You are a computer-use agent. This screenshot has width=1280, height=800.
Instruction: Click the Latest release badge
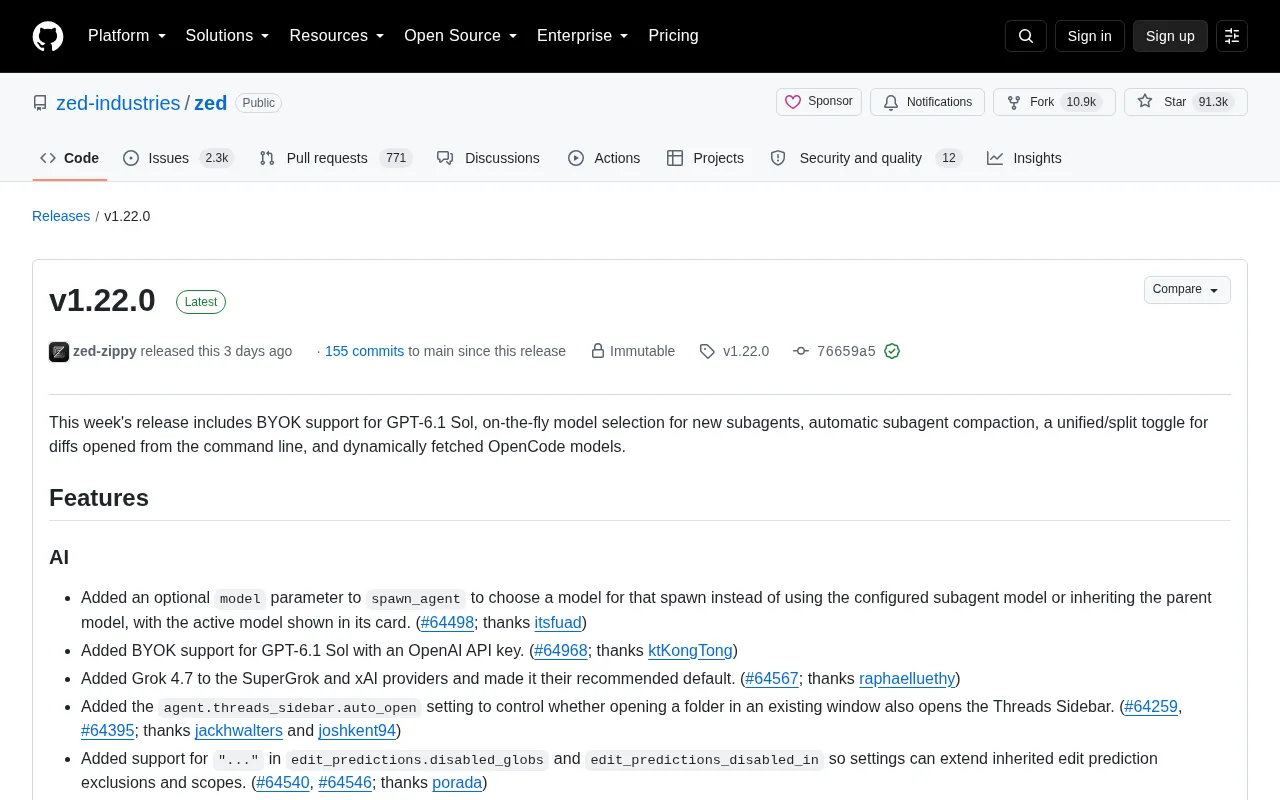(201, 302)
